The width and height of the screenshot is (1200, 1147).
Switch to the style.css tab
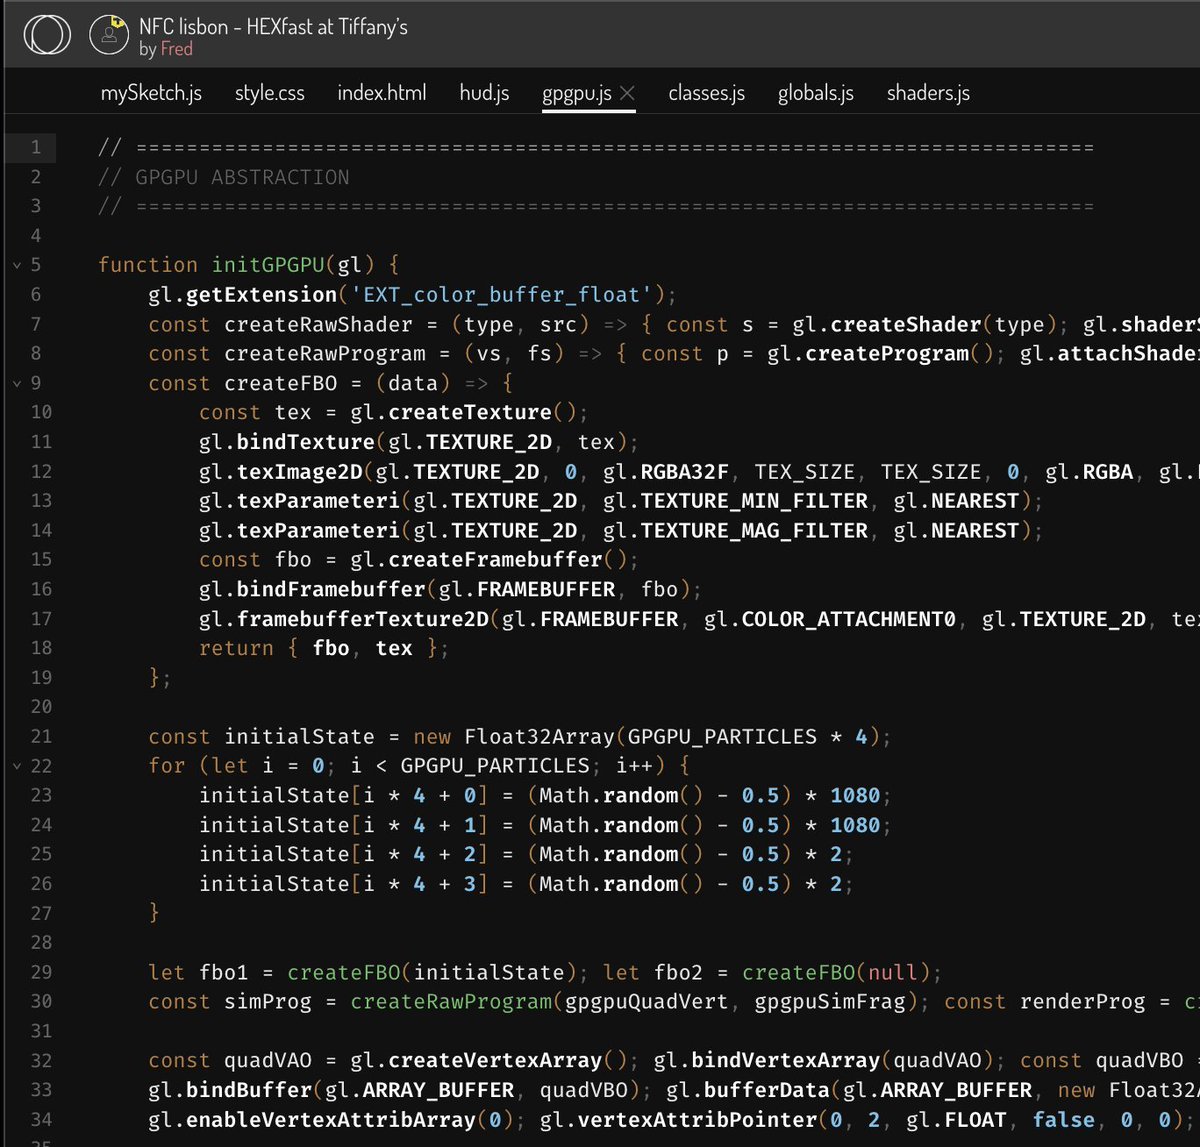(x=270, y=93)
